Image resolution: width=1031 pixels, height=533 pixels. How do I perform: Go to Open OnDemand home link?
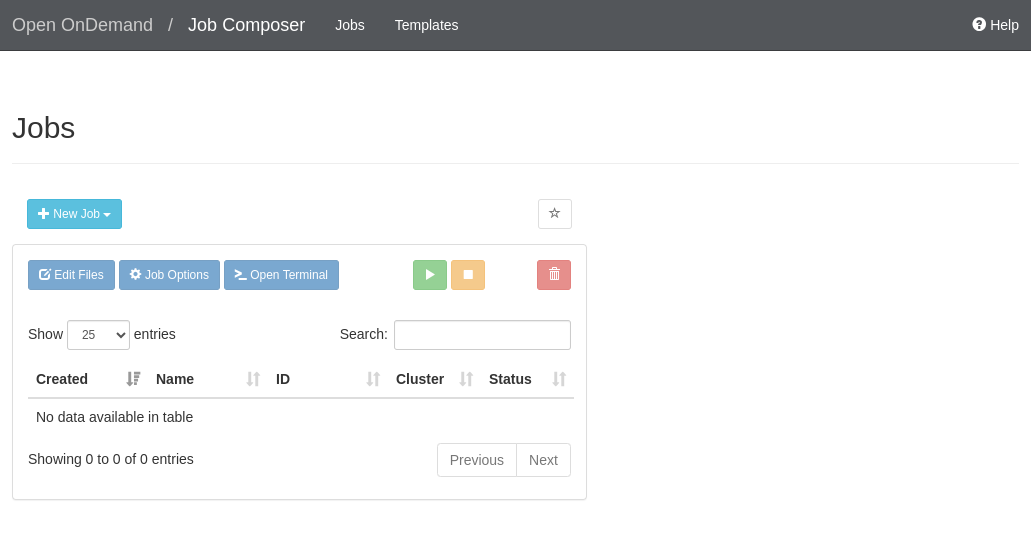pos(82,25)
